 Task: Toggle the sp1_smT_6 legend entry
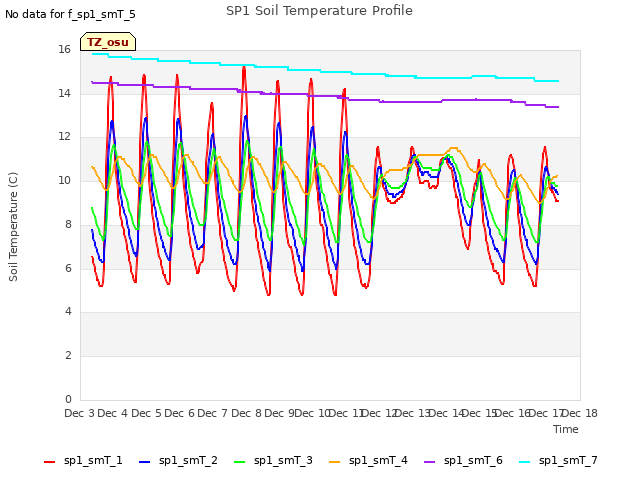click(463, 461)
